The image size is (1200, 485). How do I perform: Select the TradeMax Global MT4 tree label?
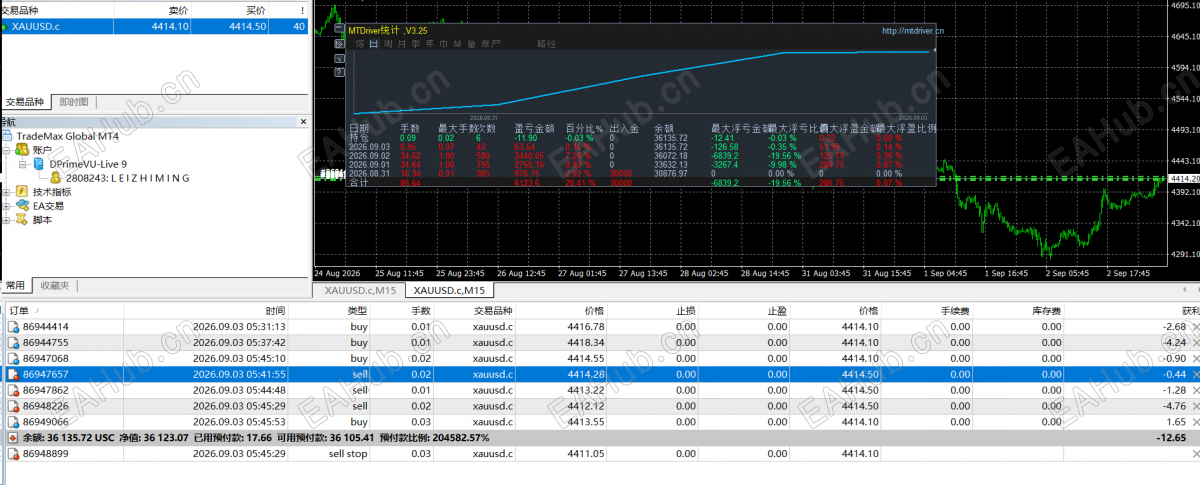click(x=68, y=135)
